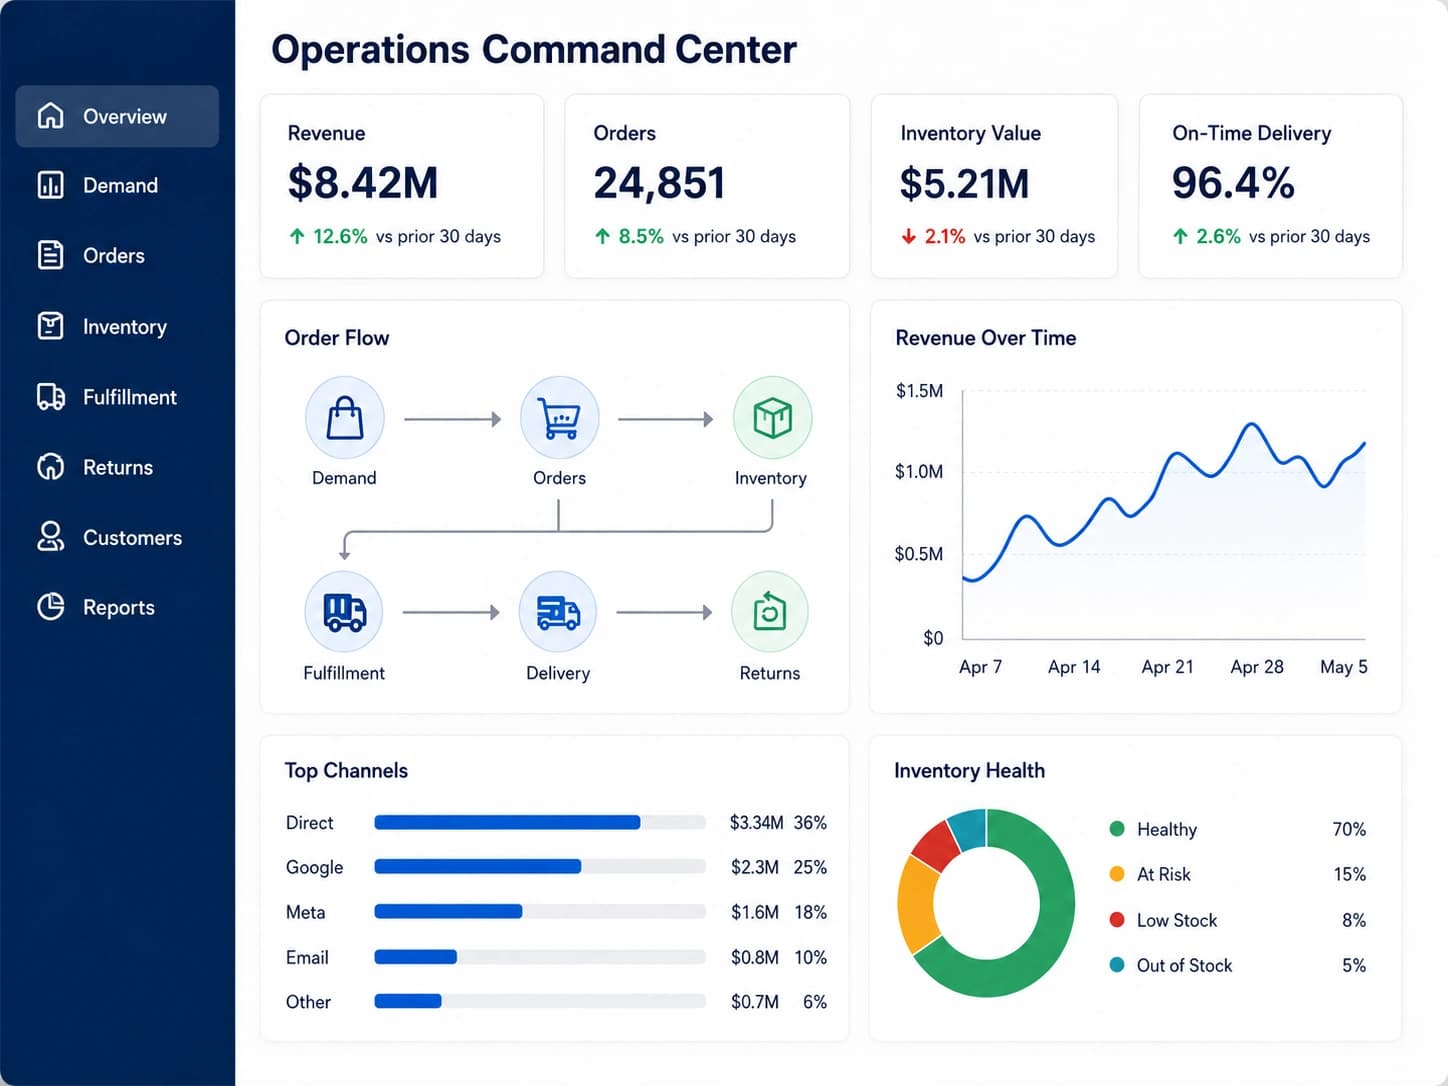Click the $8.42M revenue value
1448x1086 pixels.
tap(363, 183)
